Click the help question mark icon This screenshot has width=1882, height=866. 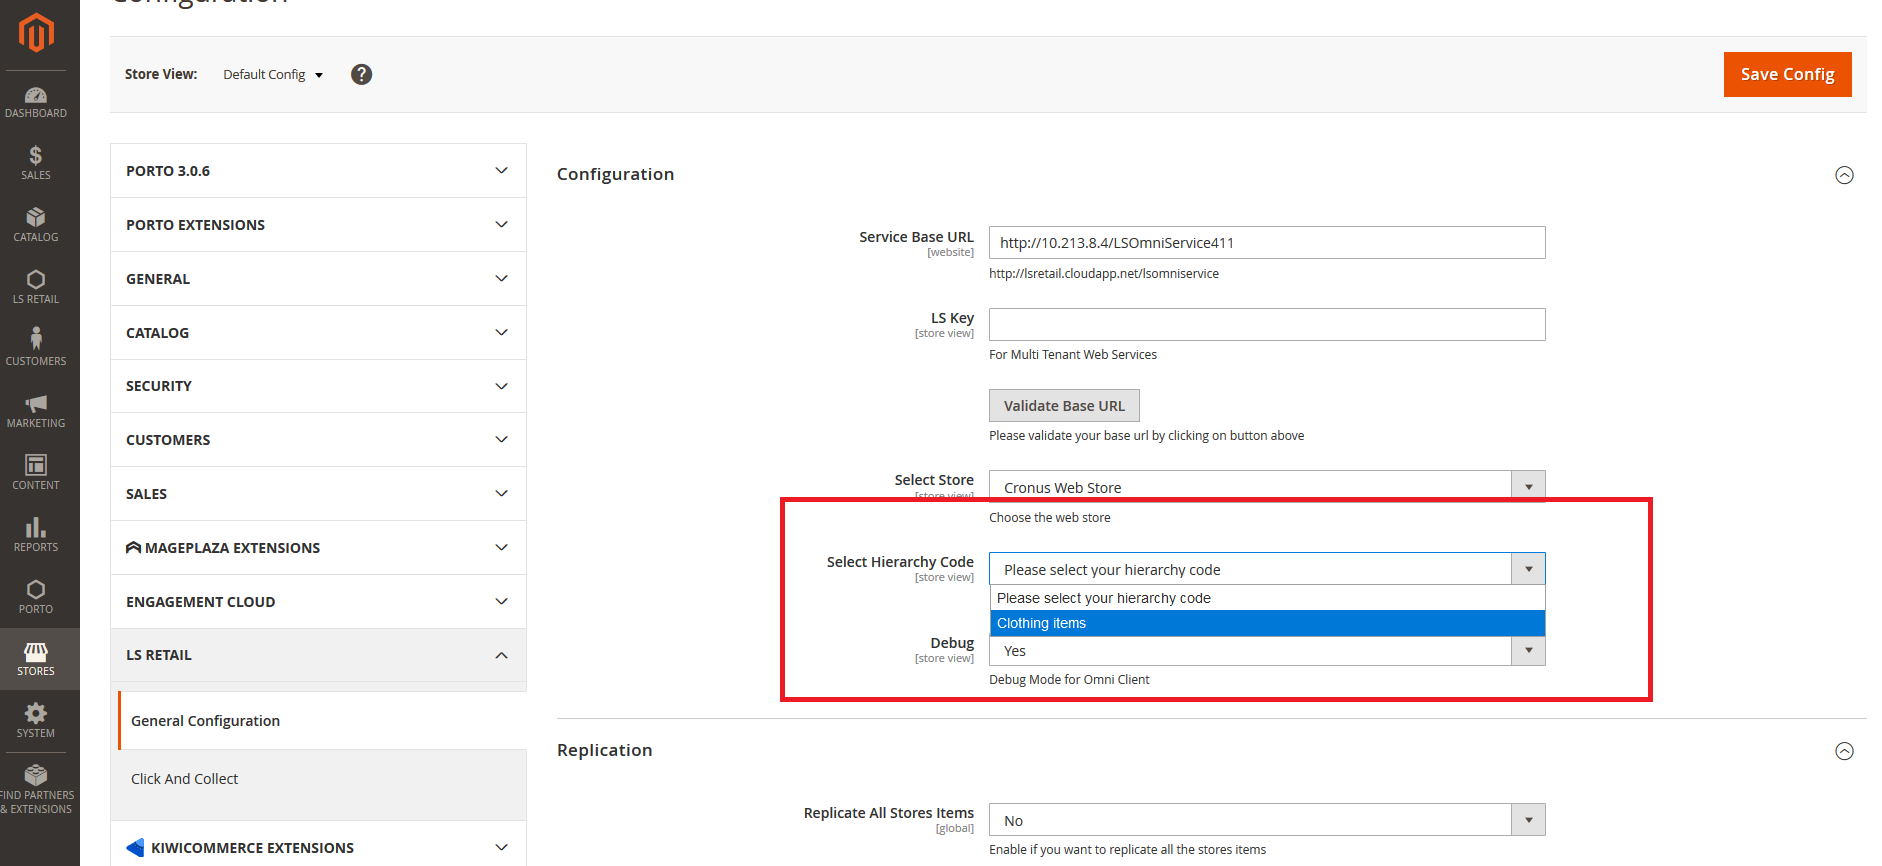click(361, 75)
